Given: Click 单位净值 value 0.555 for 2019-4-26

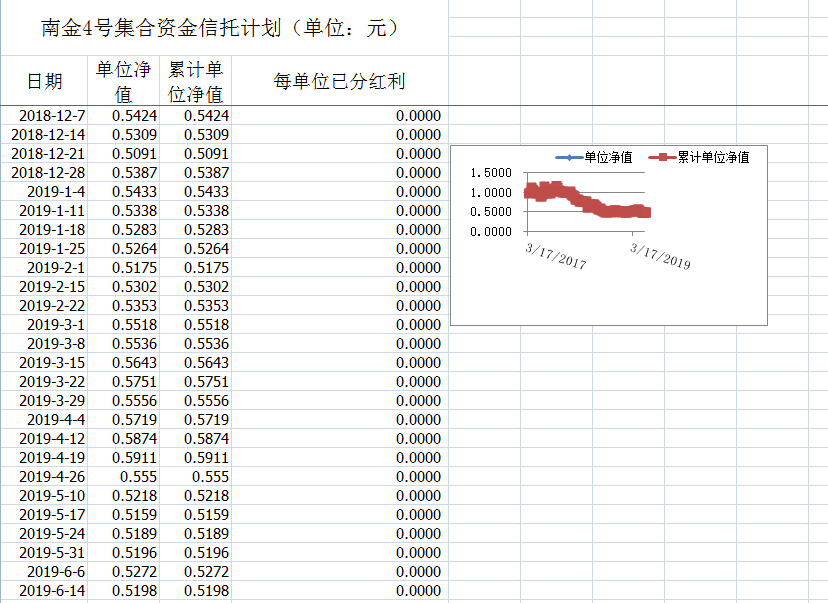Looking at the screenshot, I should click(124, 477).
